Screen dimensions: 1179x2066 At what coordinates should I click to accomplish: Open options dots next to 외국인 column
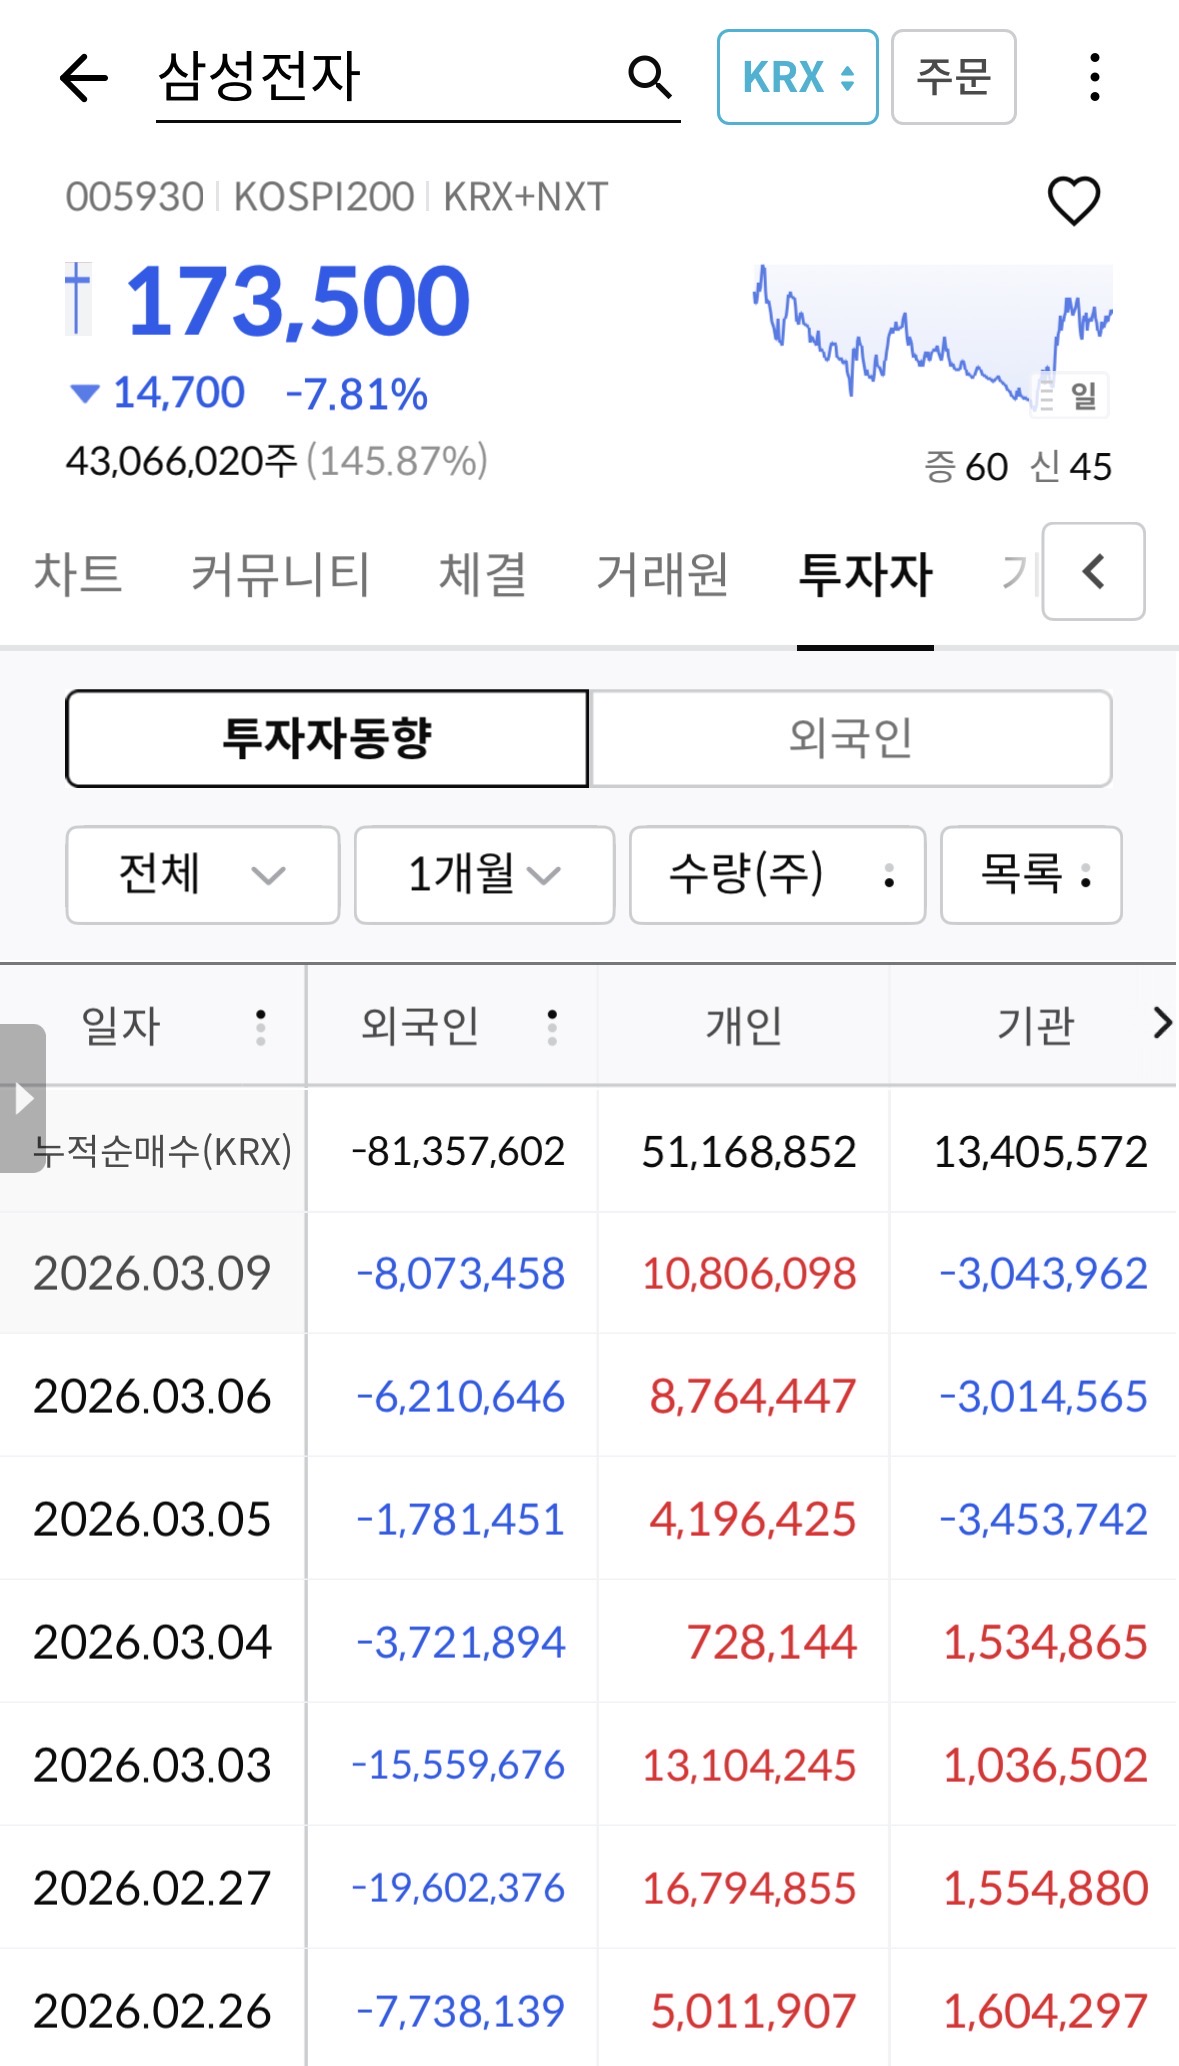tap(552, 1026)
